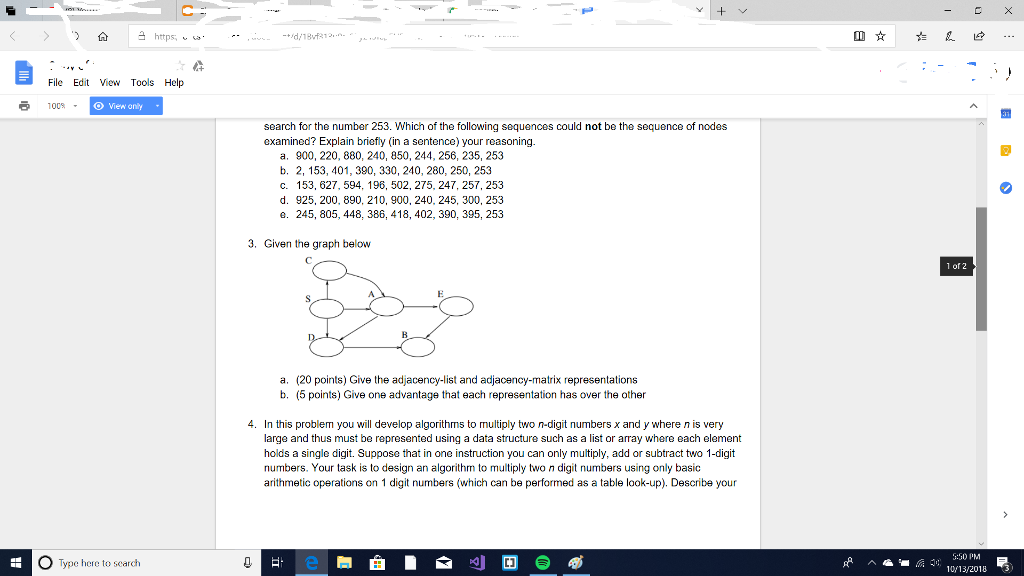1024x576 pixels.
Task: Click the View only button
Action: pos(120,106)
